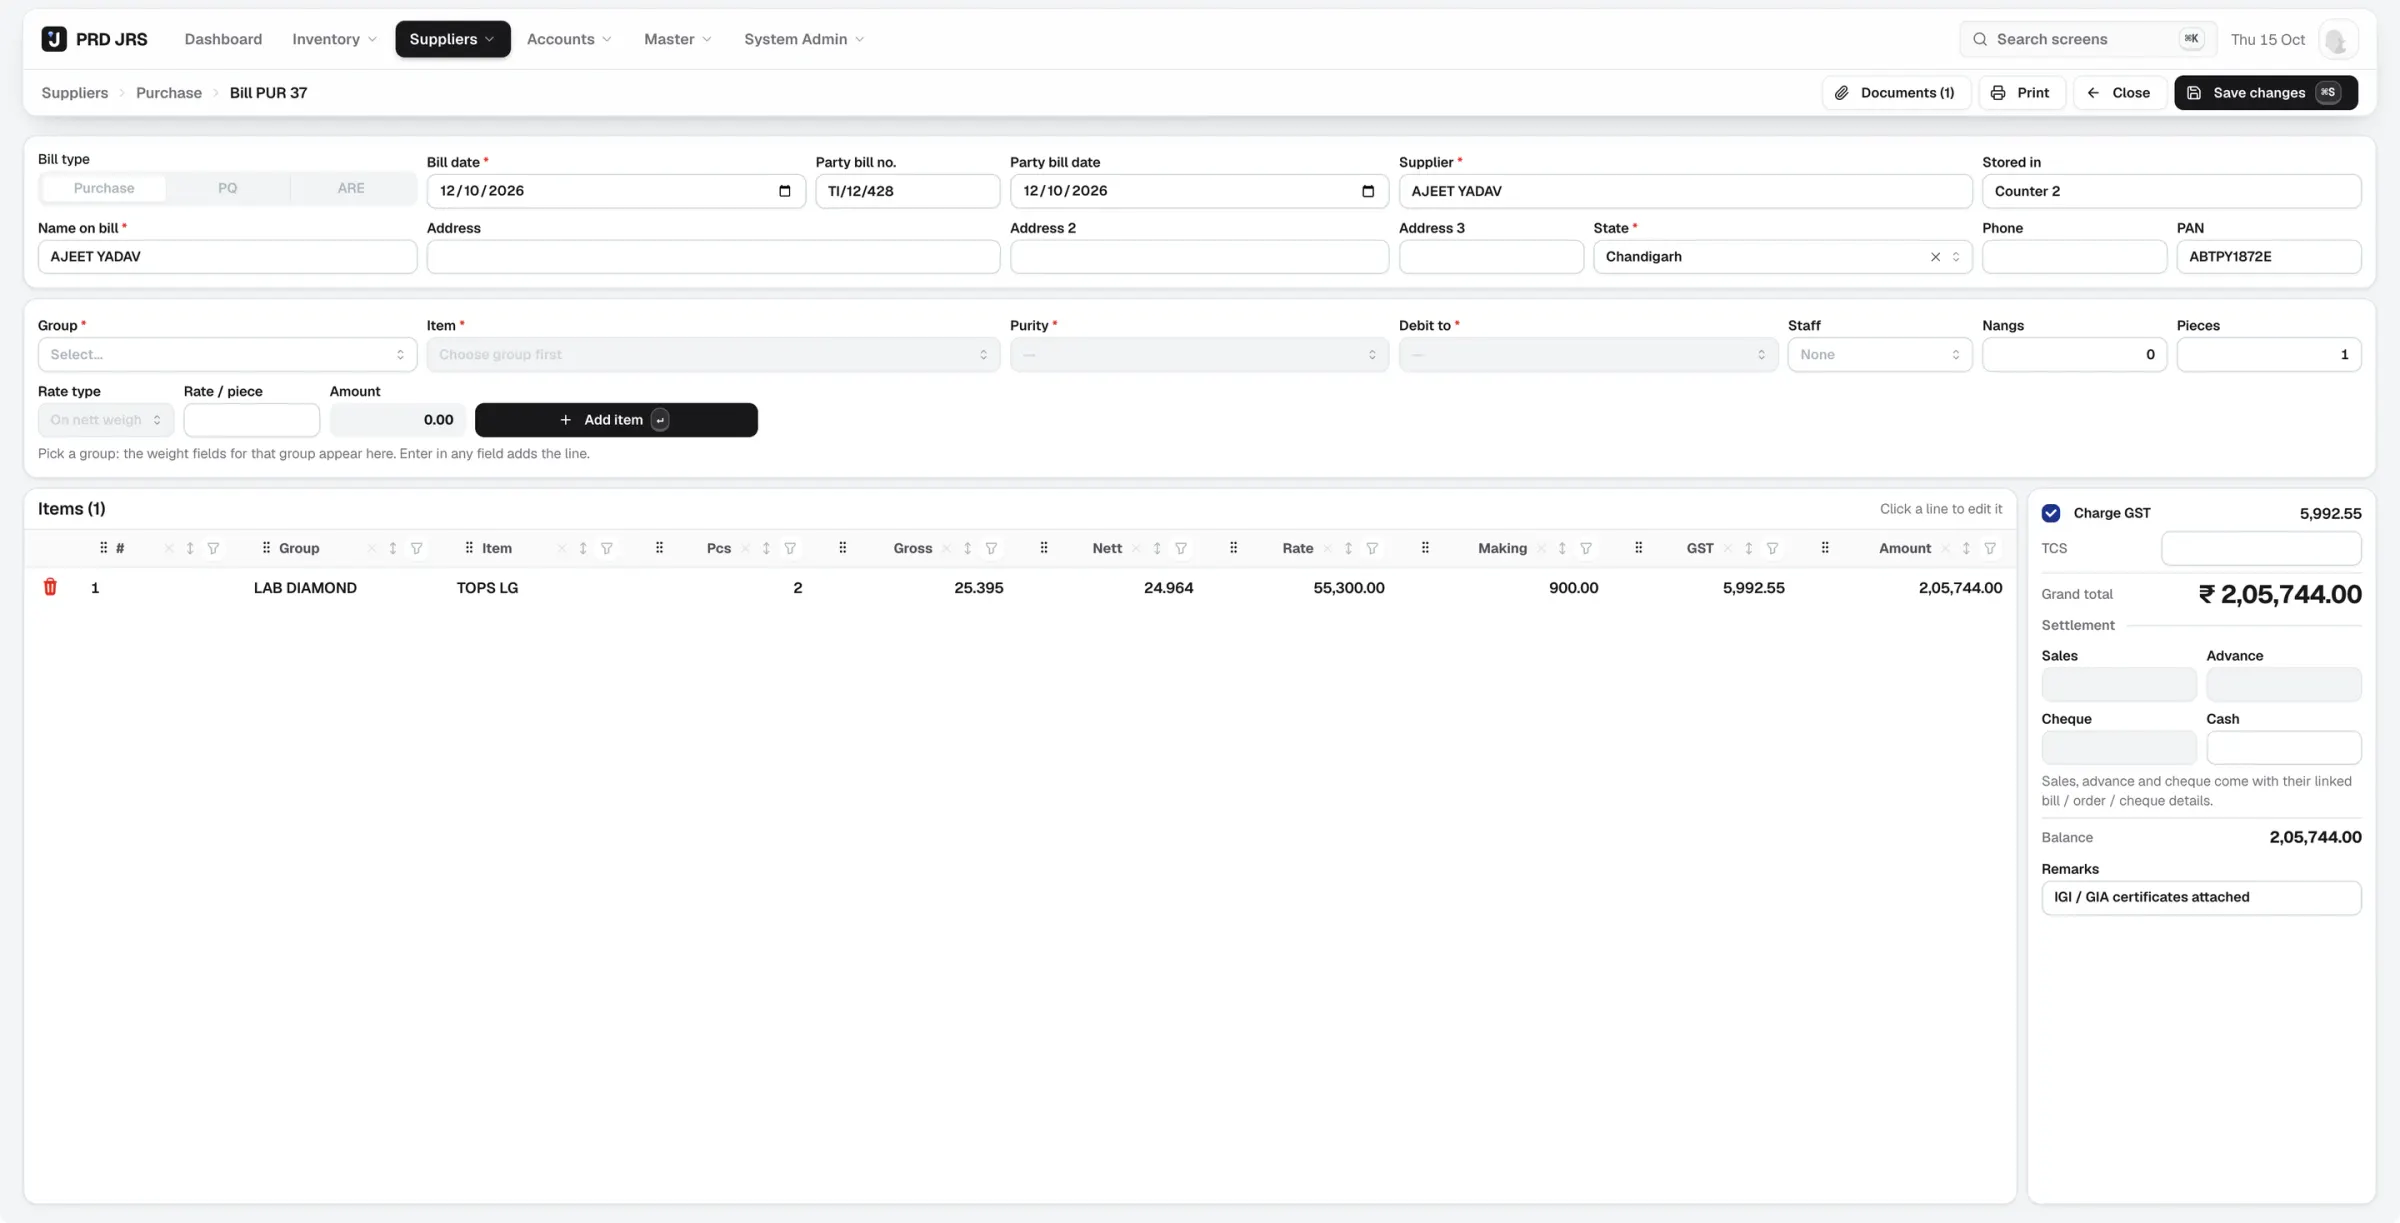Viewport: 2400px width, 1223px height.
Task: Sort the Group column
Action: coord(393,548)
